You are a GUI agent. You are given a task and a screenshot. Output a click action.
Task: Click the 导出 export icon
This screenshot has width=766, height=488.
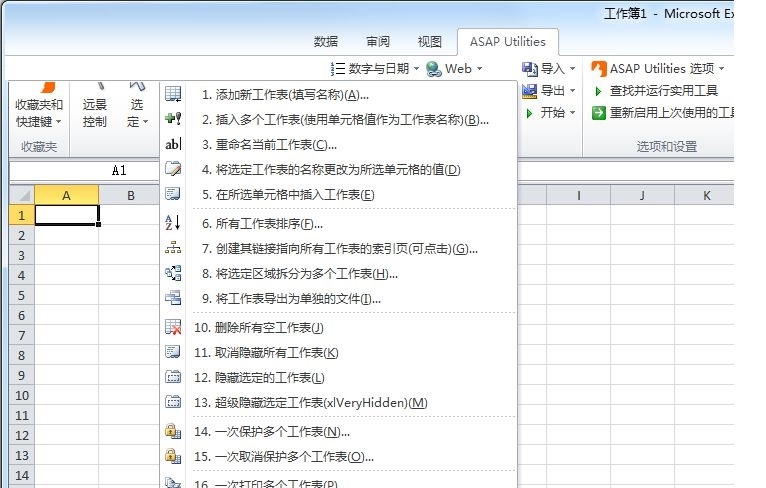(x=530, y=91)
